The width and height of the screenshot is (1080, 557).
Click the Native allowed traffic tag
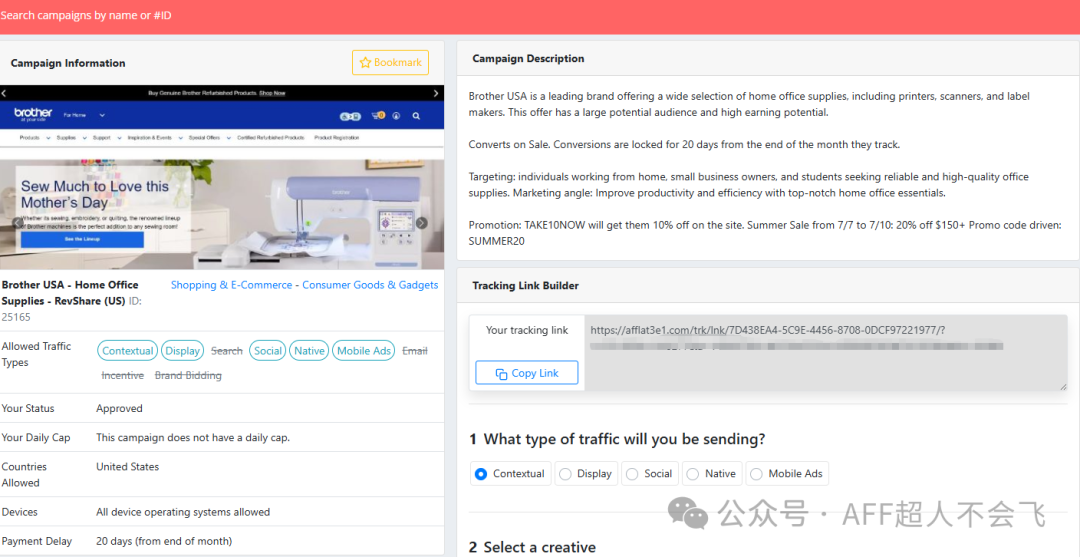click(x=309, y=350)
